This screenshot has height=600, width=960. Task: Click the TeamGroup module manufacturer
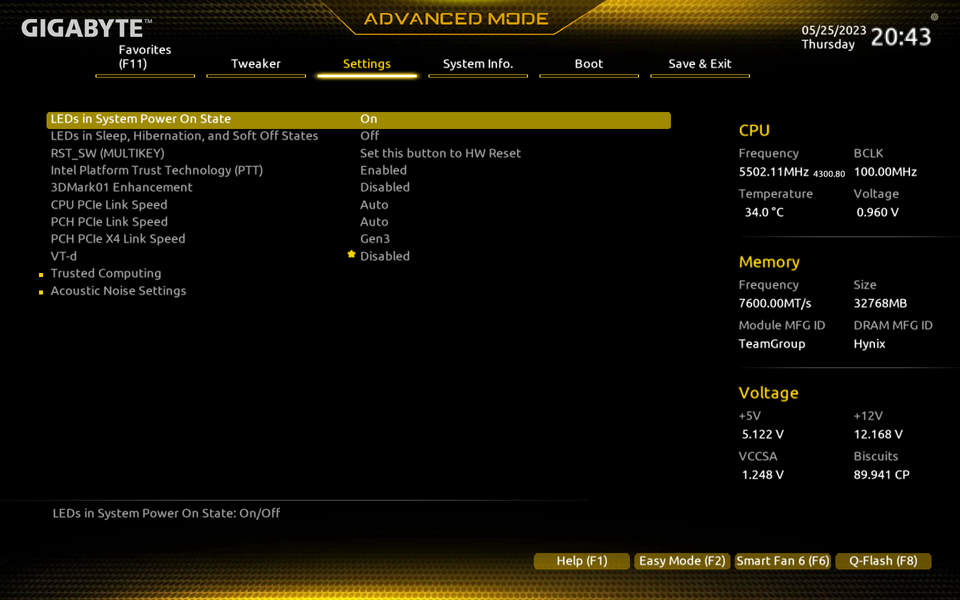click(771, 344)
